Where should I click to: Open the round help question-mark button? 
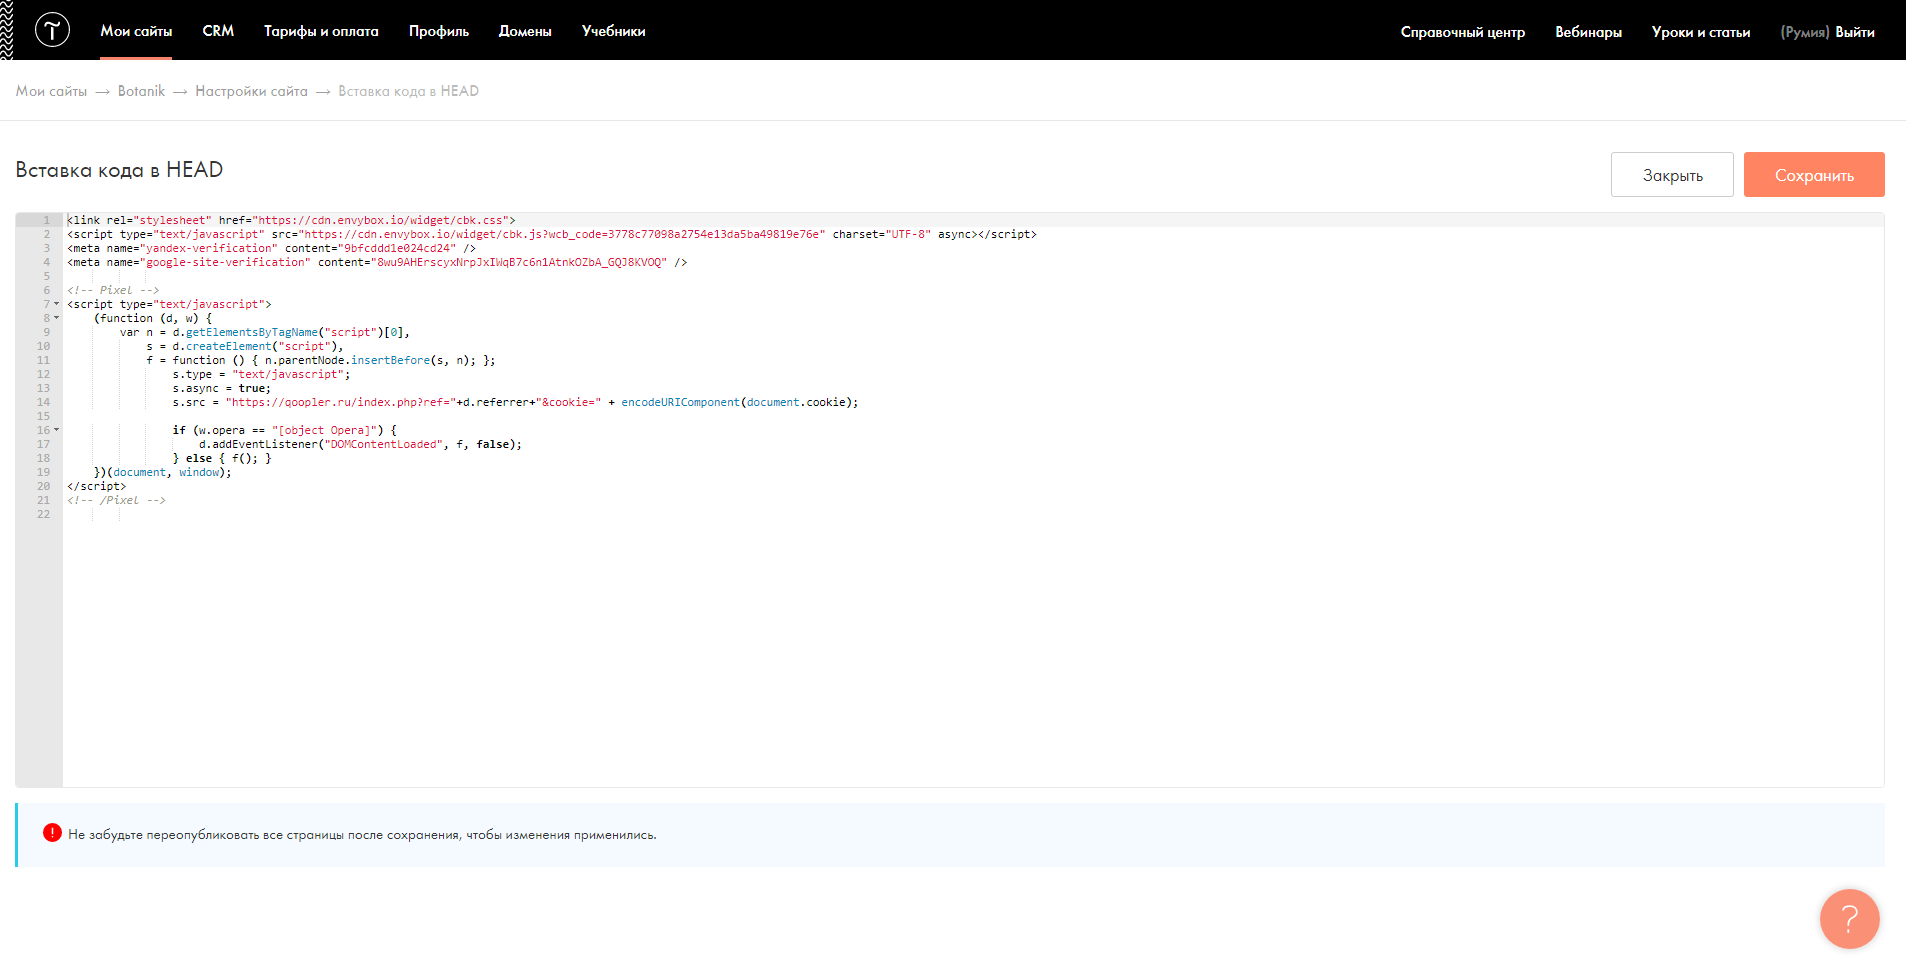tap(1849, 918)
